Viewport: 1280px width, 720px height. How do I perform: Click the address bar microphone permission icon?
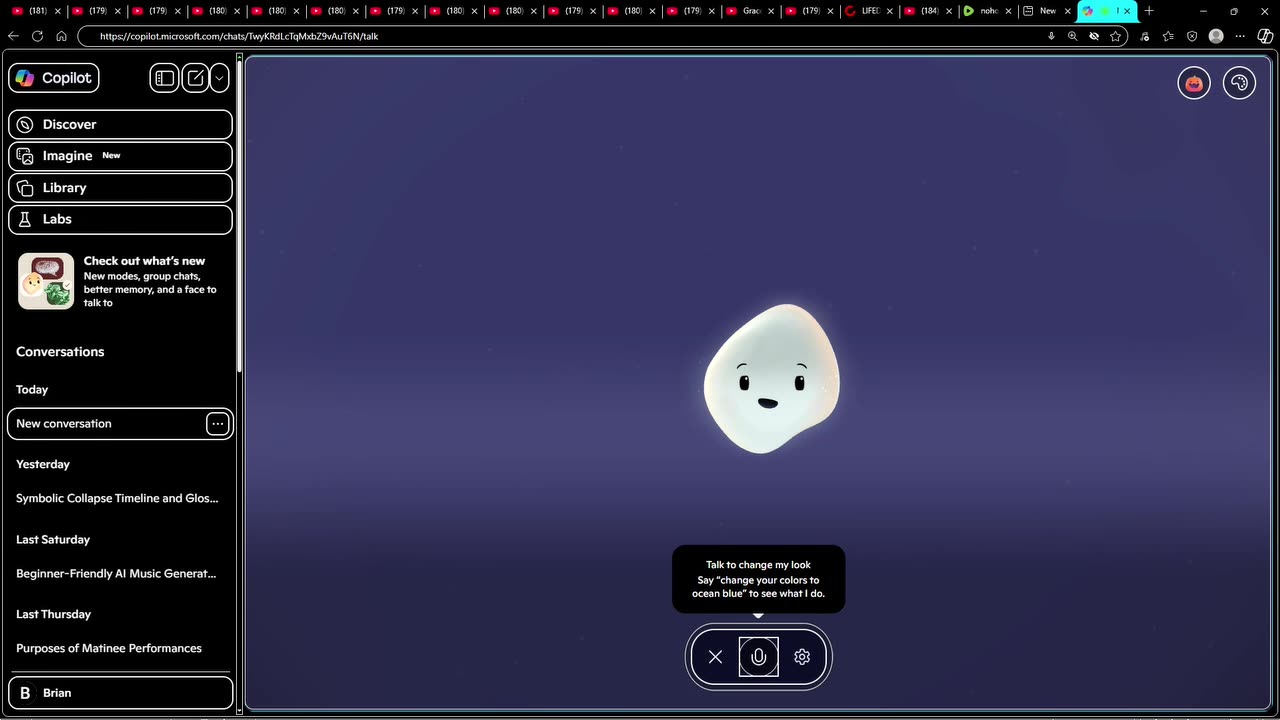(1051, 36)
